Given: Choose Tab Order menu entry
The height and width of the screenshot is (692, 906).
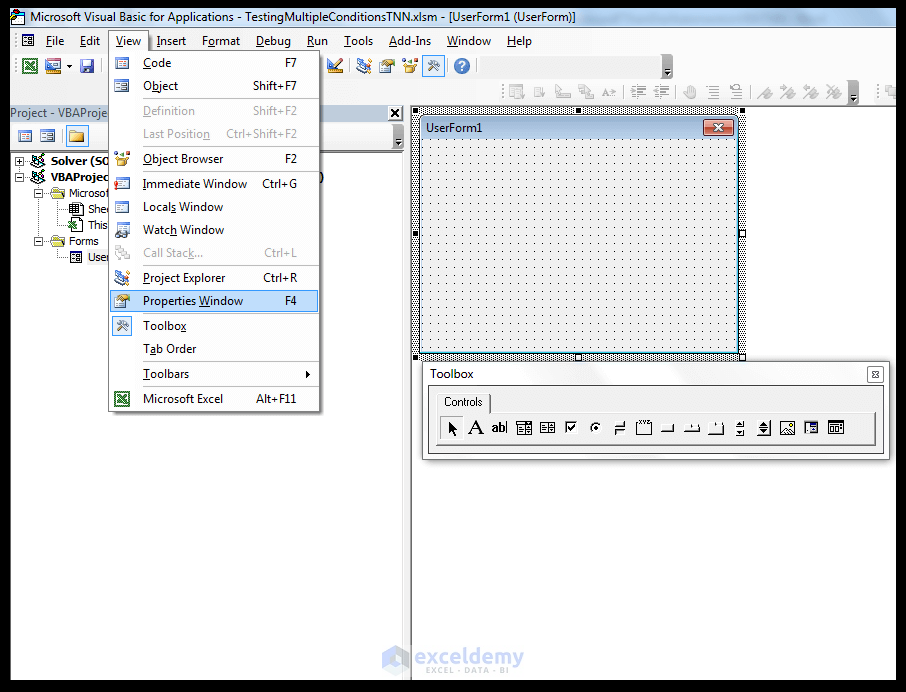Looking at the screenshot, I should [214, 349].
